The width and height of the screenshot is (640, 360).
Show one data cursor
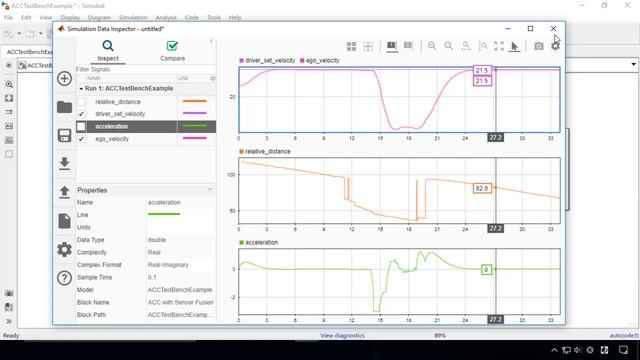point(391,46)
